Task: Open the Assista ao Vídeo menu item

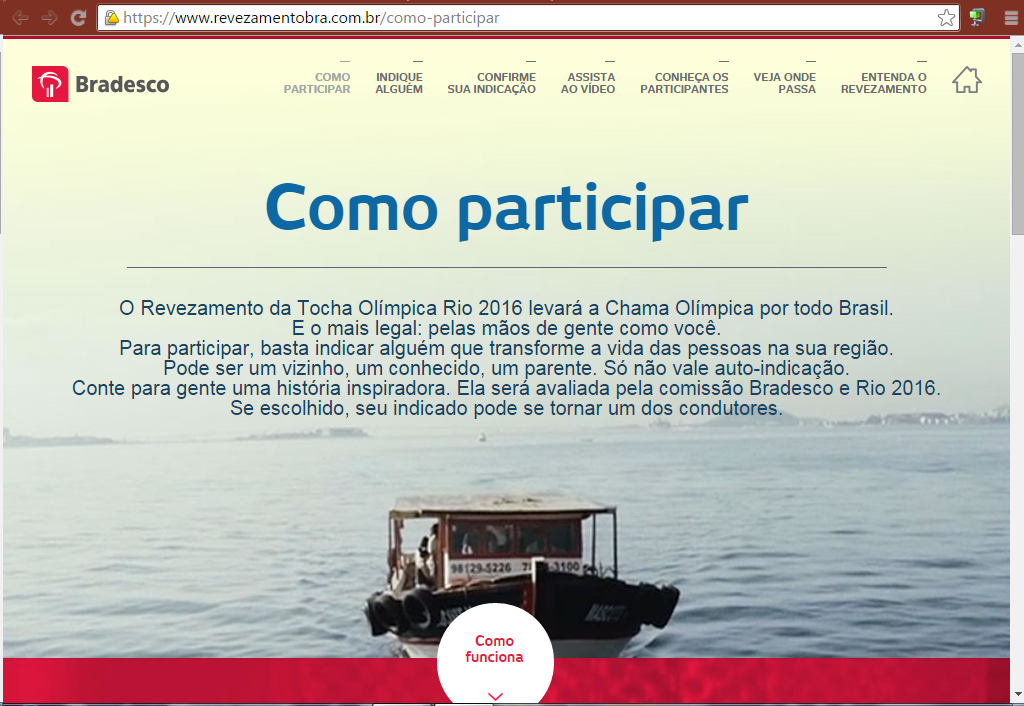Action: pos(588,83)
